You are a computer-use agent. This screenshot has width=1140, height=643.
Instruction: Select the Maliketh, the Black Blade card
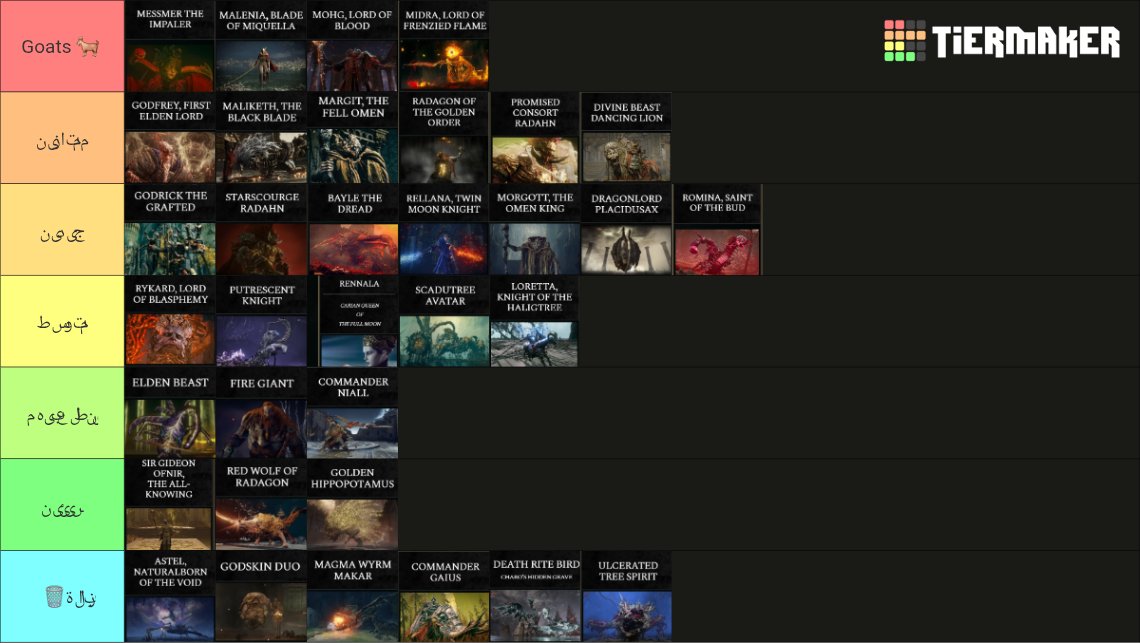coord(261,137)
